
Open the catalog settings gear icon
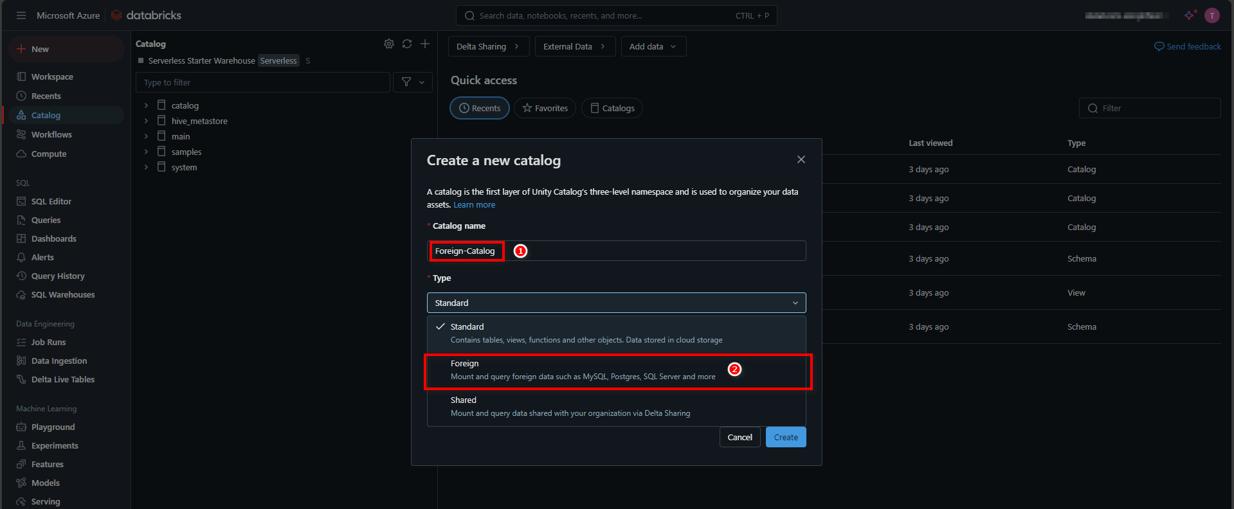click(389, 44)
